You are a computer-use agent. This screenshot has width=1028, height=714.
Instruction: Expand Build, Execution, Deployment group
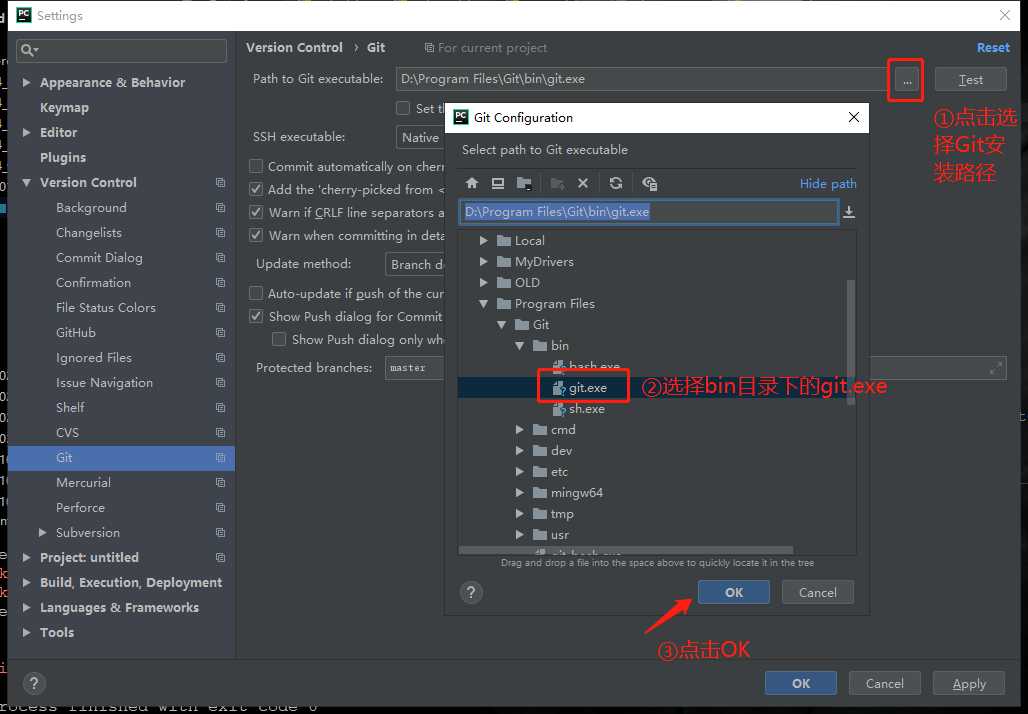26,582
